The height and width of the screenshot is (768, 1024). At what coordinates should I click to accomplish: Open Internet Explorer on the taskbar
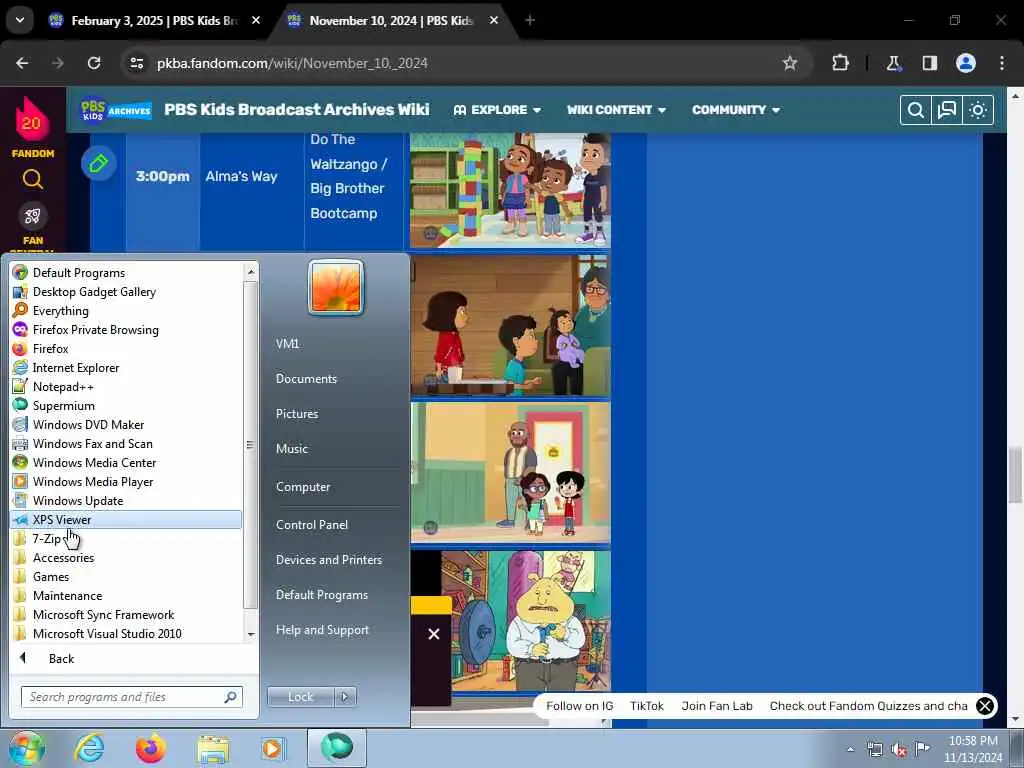point(89,748)
